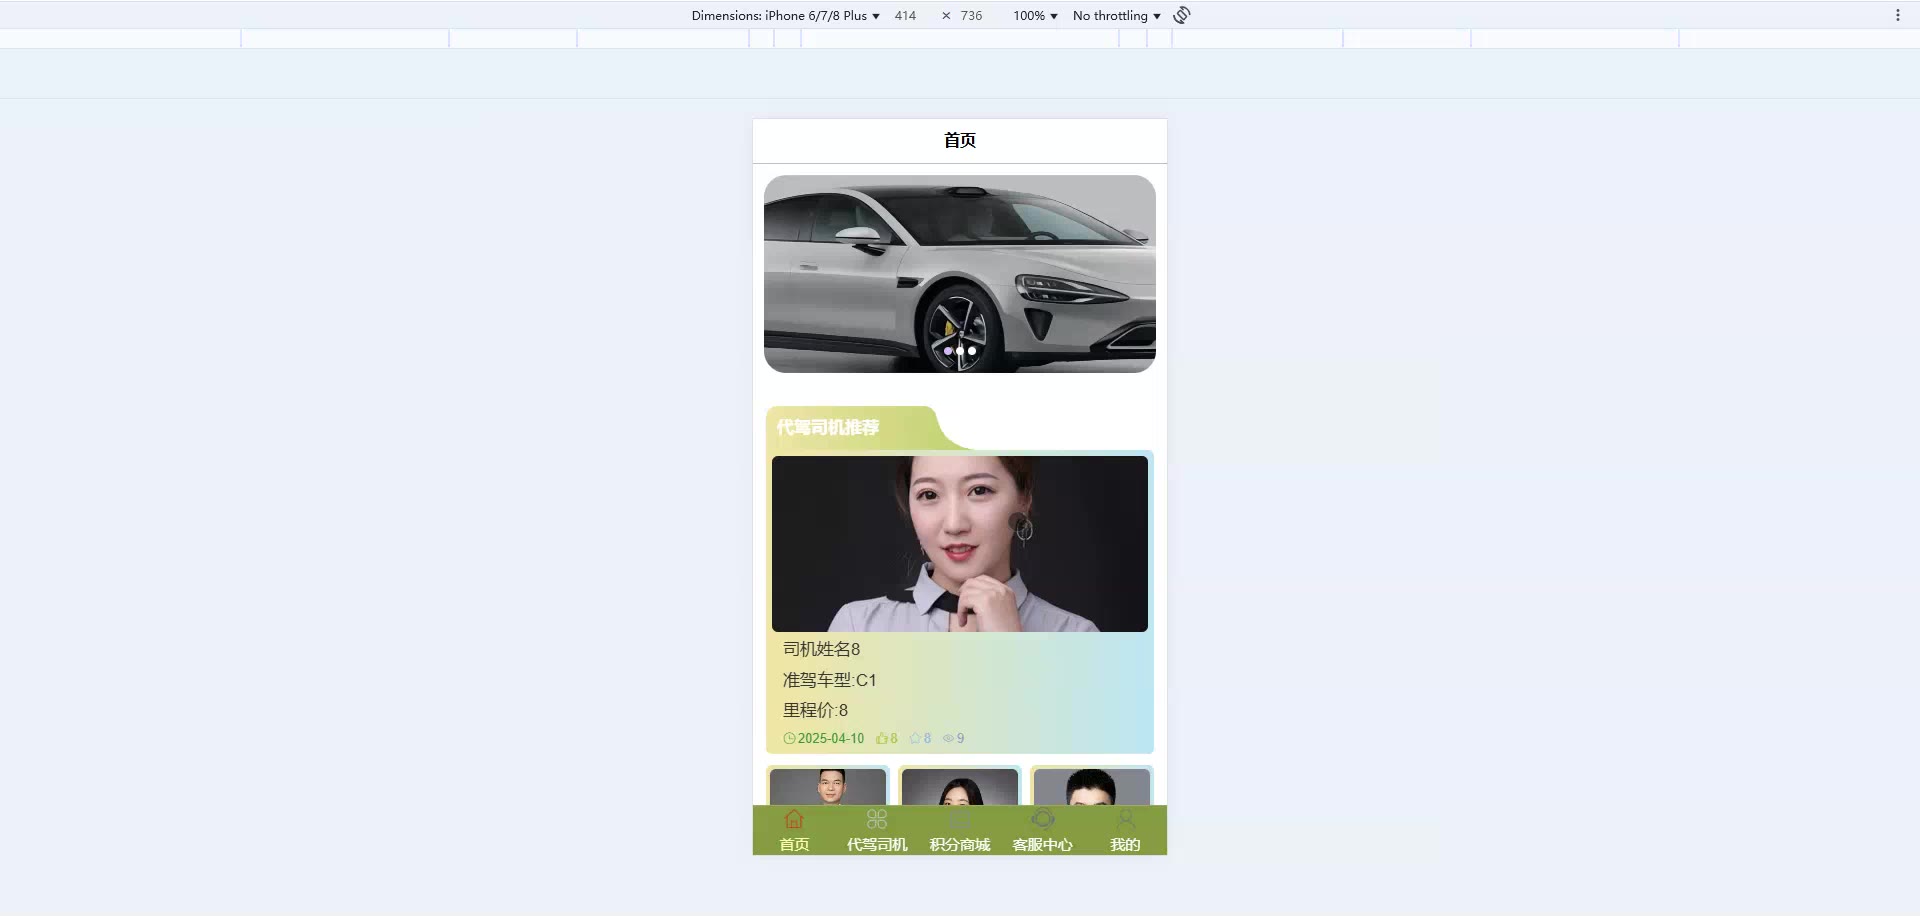
Task: Open the 100% zoom dropdown
Action: coord(1035,15)
